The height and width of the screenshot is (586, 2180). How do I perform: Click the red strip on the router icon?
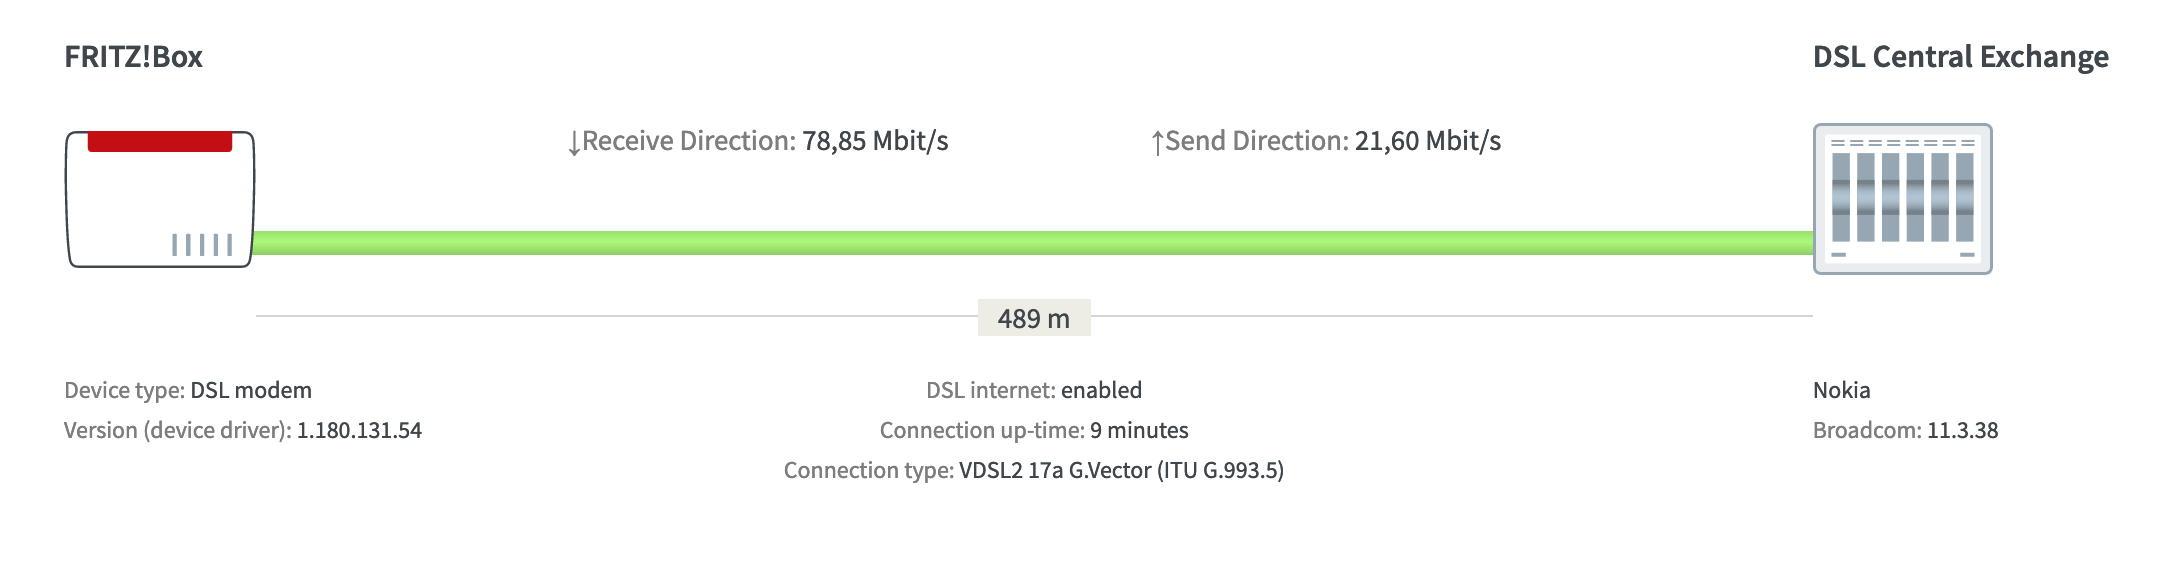point(160,142)
